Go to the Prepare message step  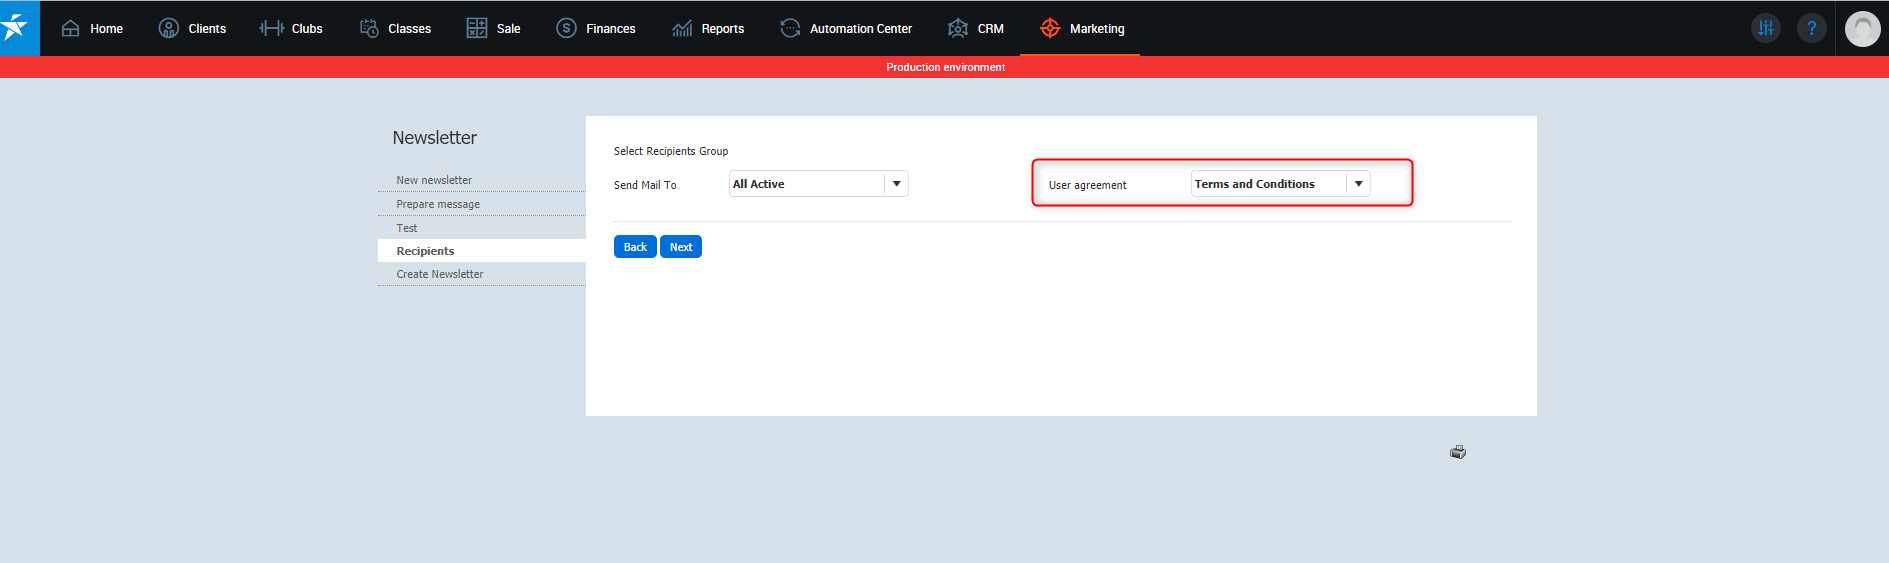(438, 204)
